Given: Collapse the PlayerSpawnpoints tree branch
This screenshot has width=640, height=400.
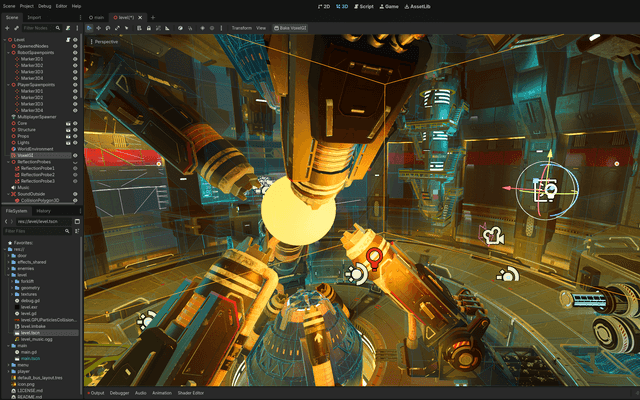Looking at the screenshot, I should pos(9,84).
